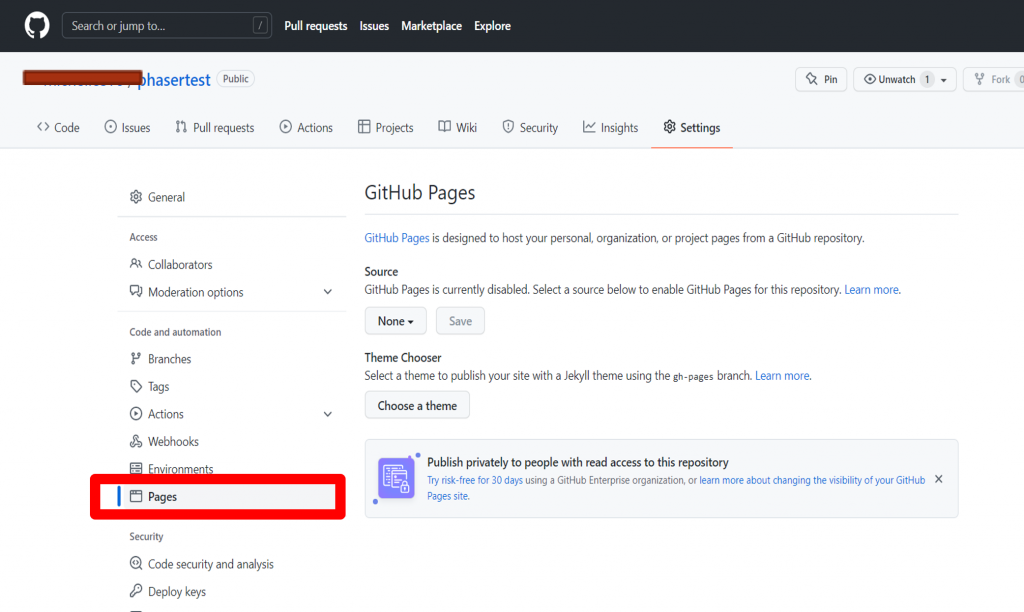
Task: Fork the repository
Action: click(x=994, y=79)
